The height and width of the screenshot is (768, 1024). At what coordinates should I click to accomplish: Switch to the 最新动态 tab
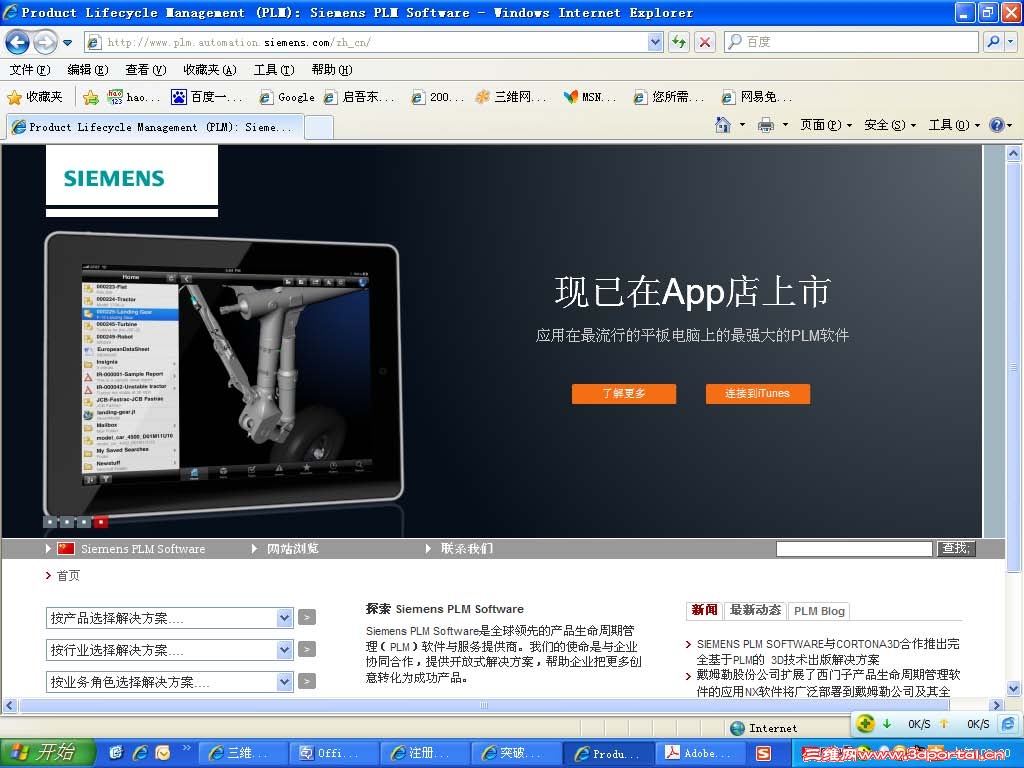click(755, 610)
